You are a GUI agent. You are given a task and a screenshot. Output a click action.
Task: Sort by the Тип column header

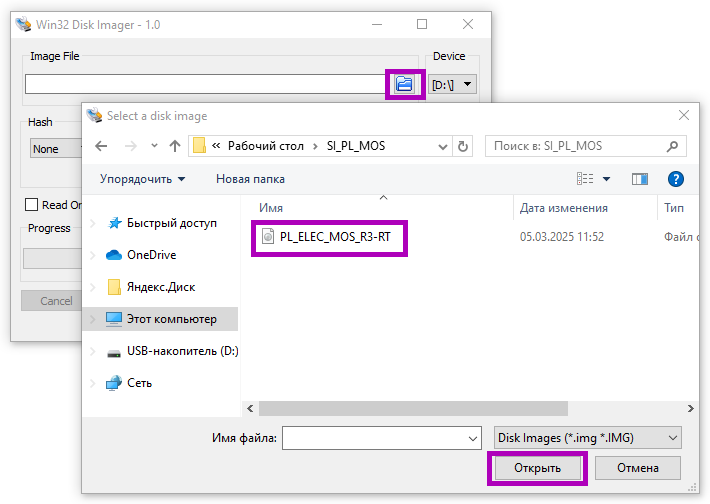coord(674,208)
